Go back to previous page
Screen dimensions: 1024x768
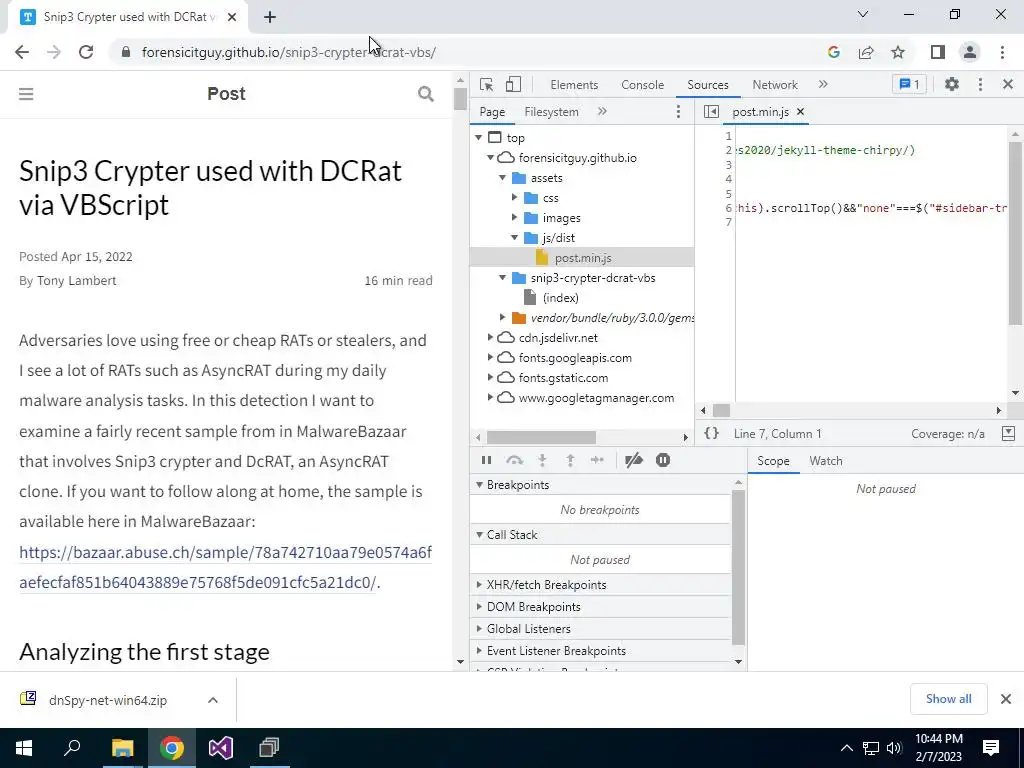pos(22,52)
